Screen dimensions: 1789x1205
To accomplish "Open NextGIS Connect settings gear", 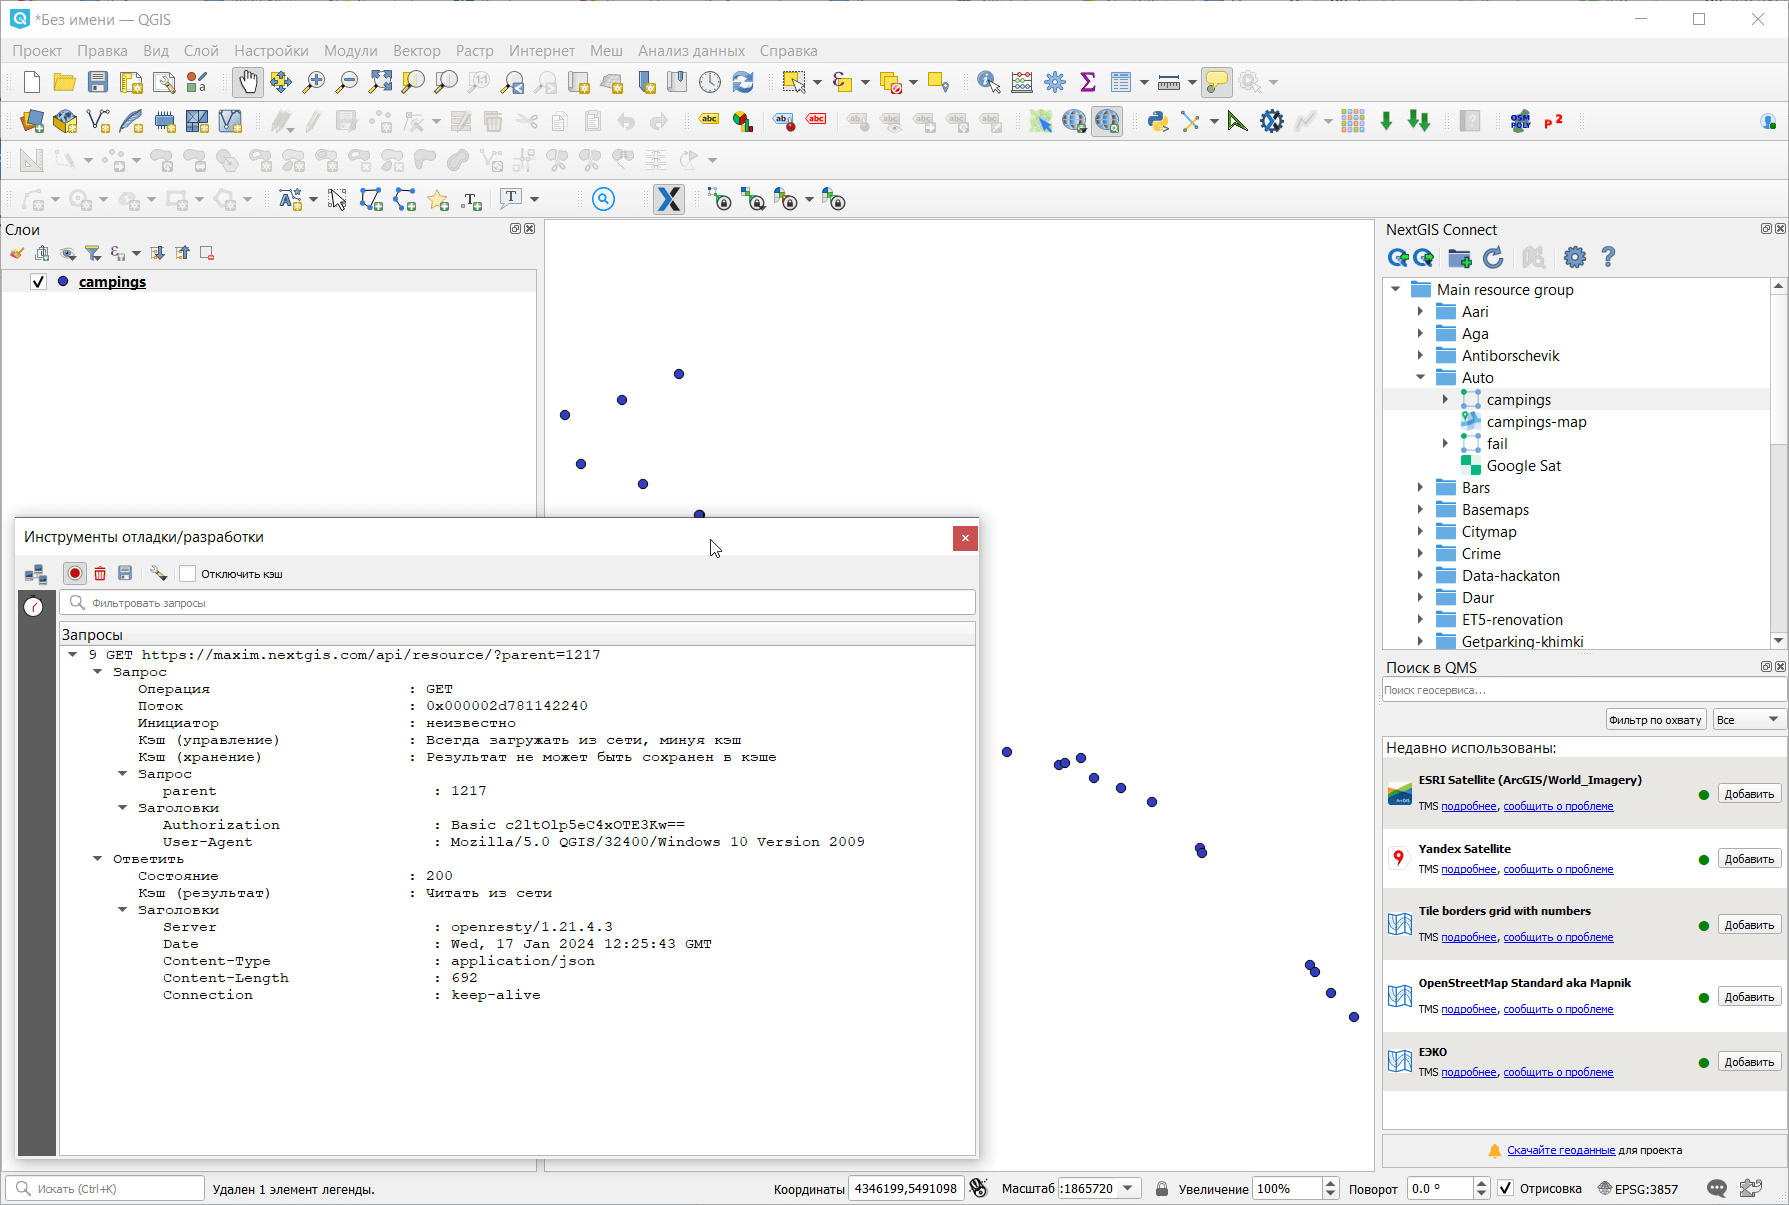I will [x=1574, y=258].
